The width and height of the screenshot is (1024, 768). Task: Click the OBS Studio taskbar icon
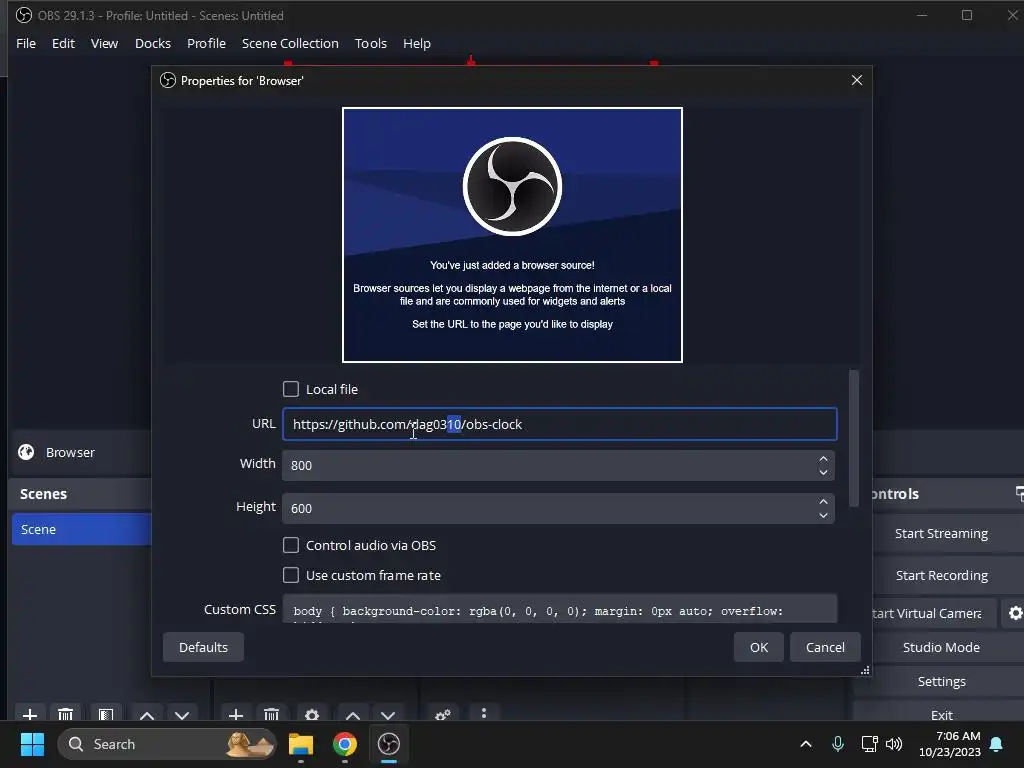[389, 744]
